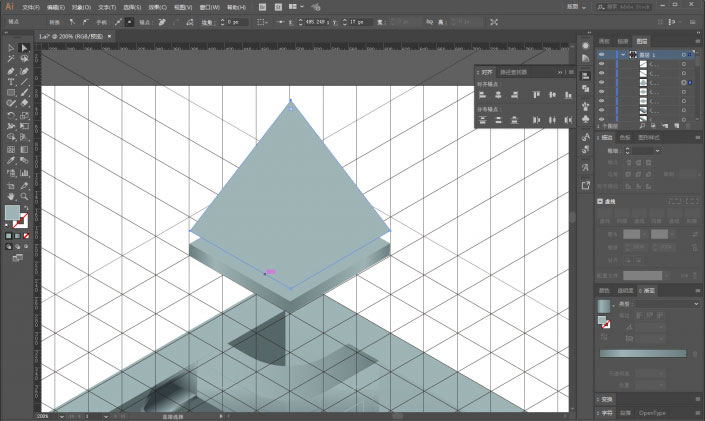Screen dimensions: 705x421
Task: Open the Asset Export panel icon
Action: point(585,185)
